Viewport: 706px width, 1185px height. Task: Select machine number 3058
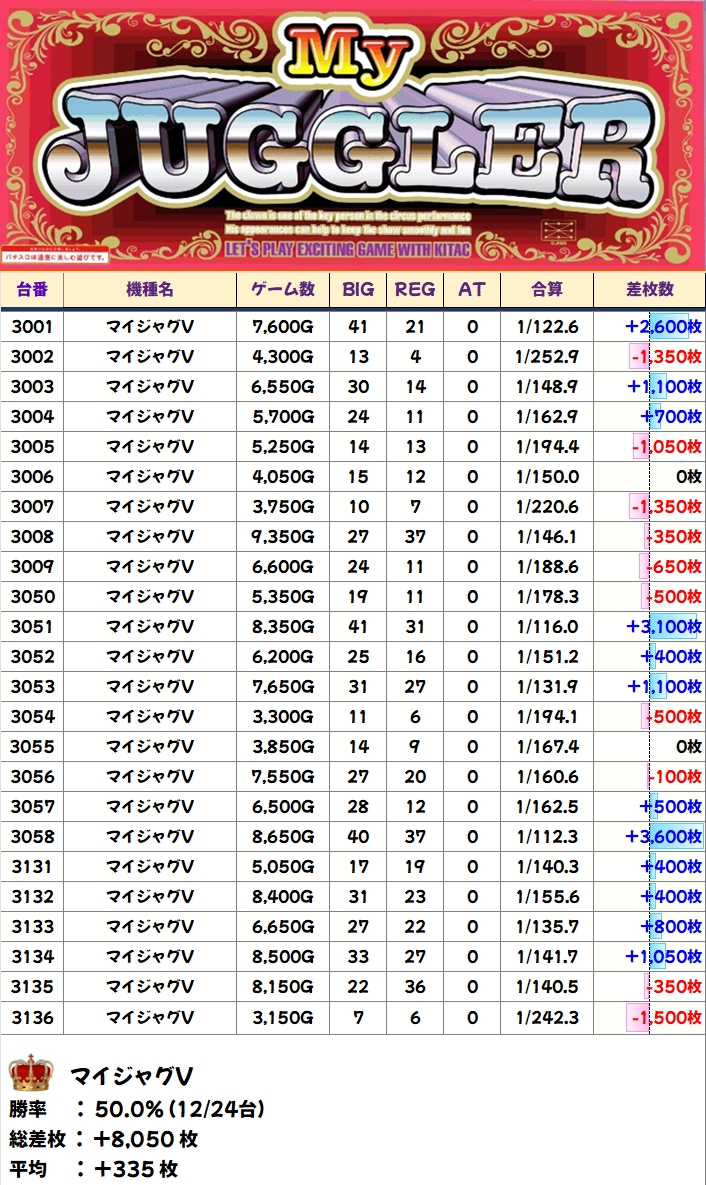tap(32, 837)
